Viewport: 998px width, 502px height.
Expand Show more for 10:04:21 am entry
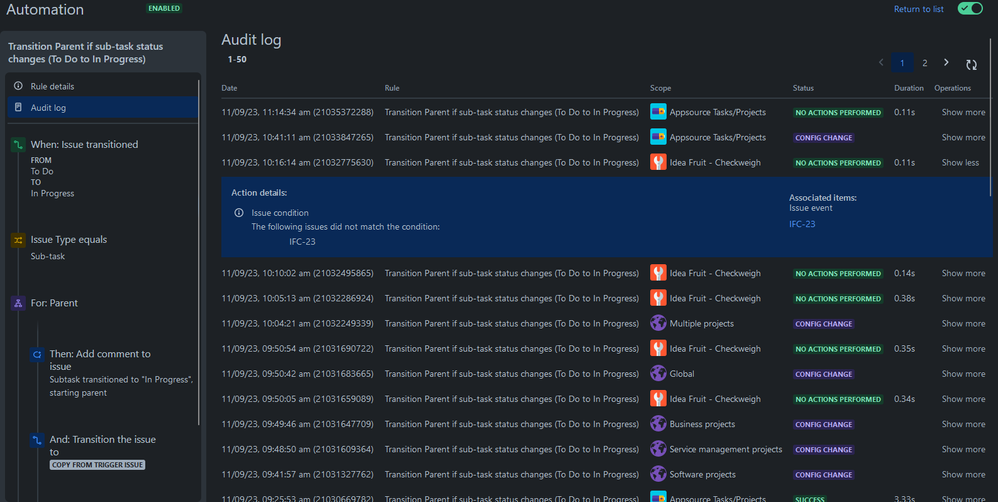click(x=963, y=323)
